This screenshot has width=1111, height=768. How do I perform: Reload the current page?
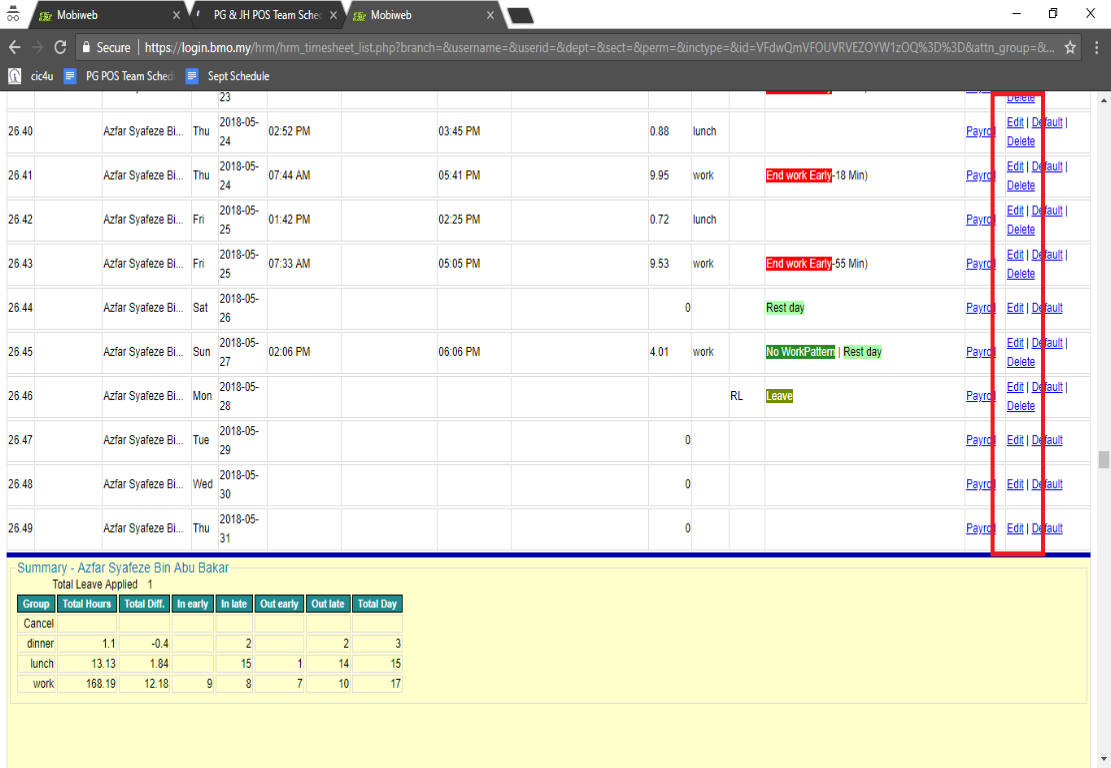pos(60,47)
